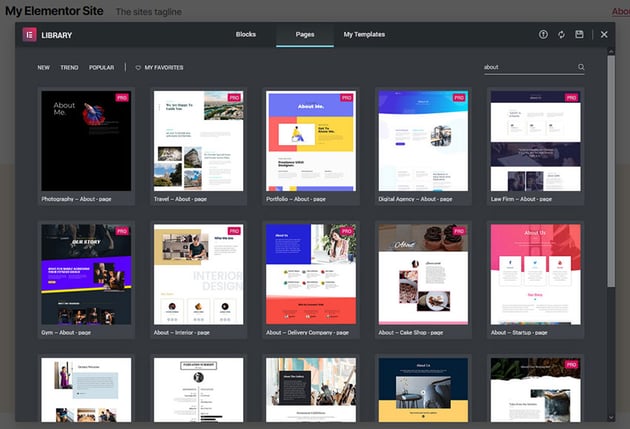Click the search magnifier icon
This screenshot has width=630, height=429.
click(x=581, y=68)
